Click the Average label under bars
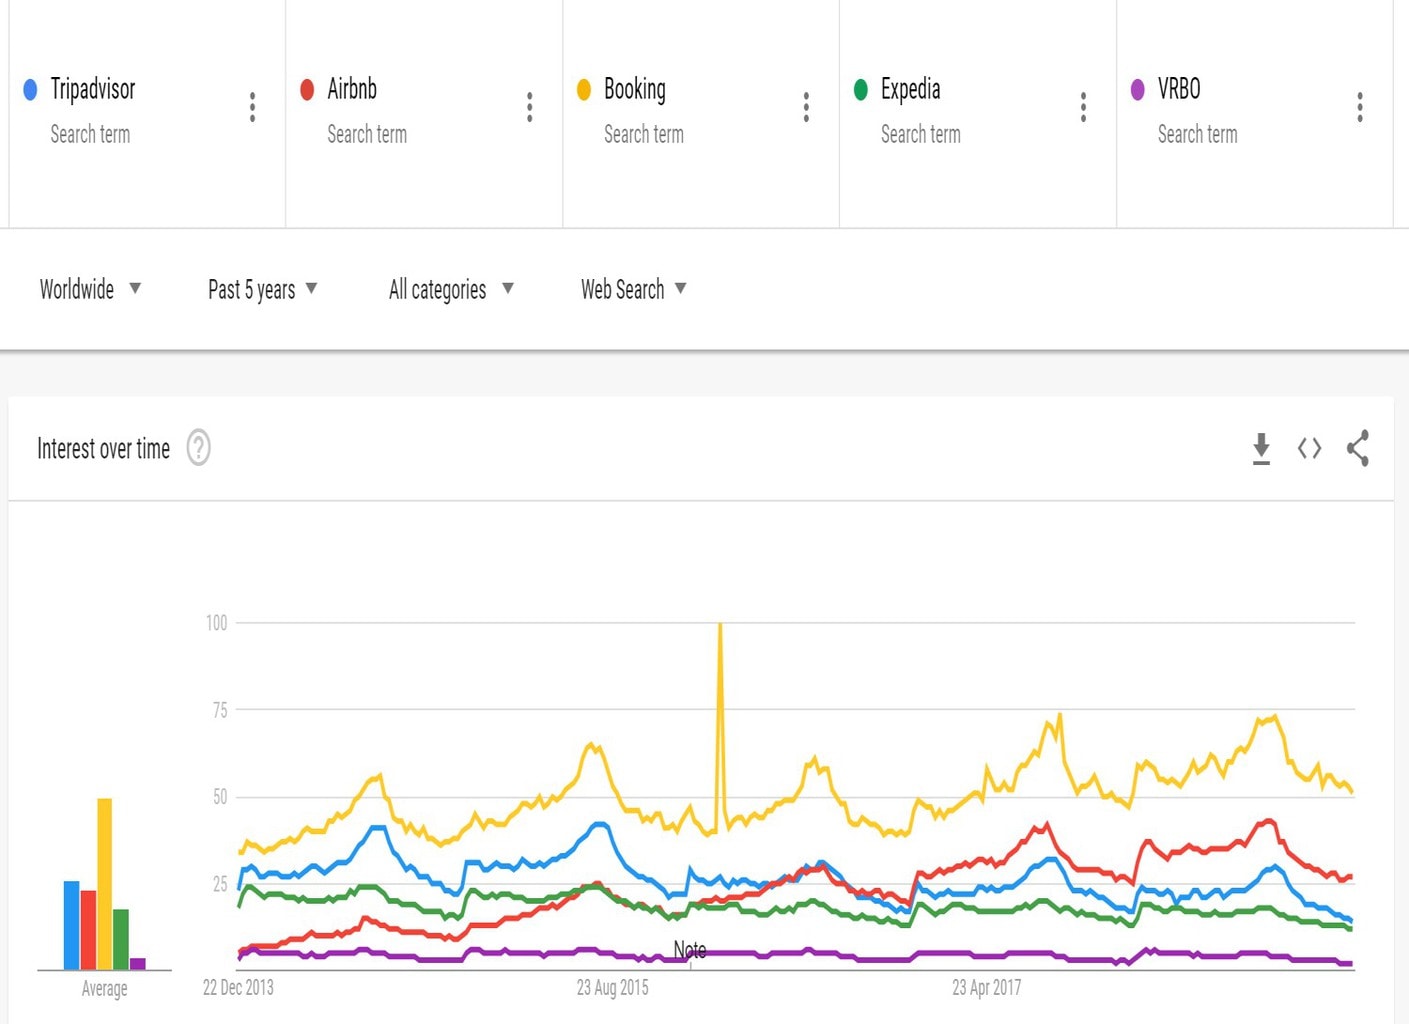 pos(104,989)
